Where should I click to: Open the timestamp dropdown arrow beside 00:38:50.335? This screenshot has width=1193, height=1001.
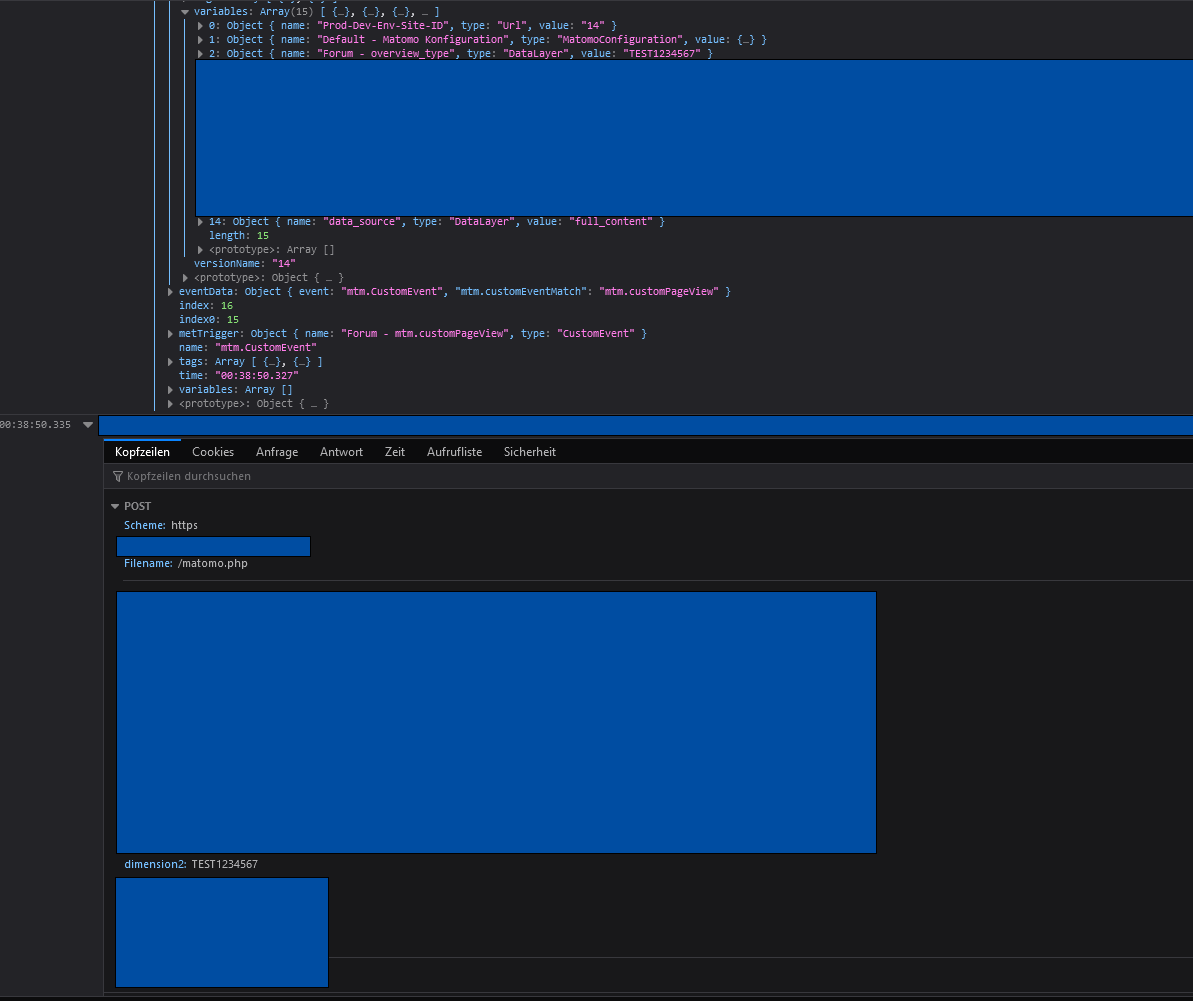(x=88, y=424)
